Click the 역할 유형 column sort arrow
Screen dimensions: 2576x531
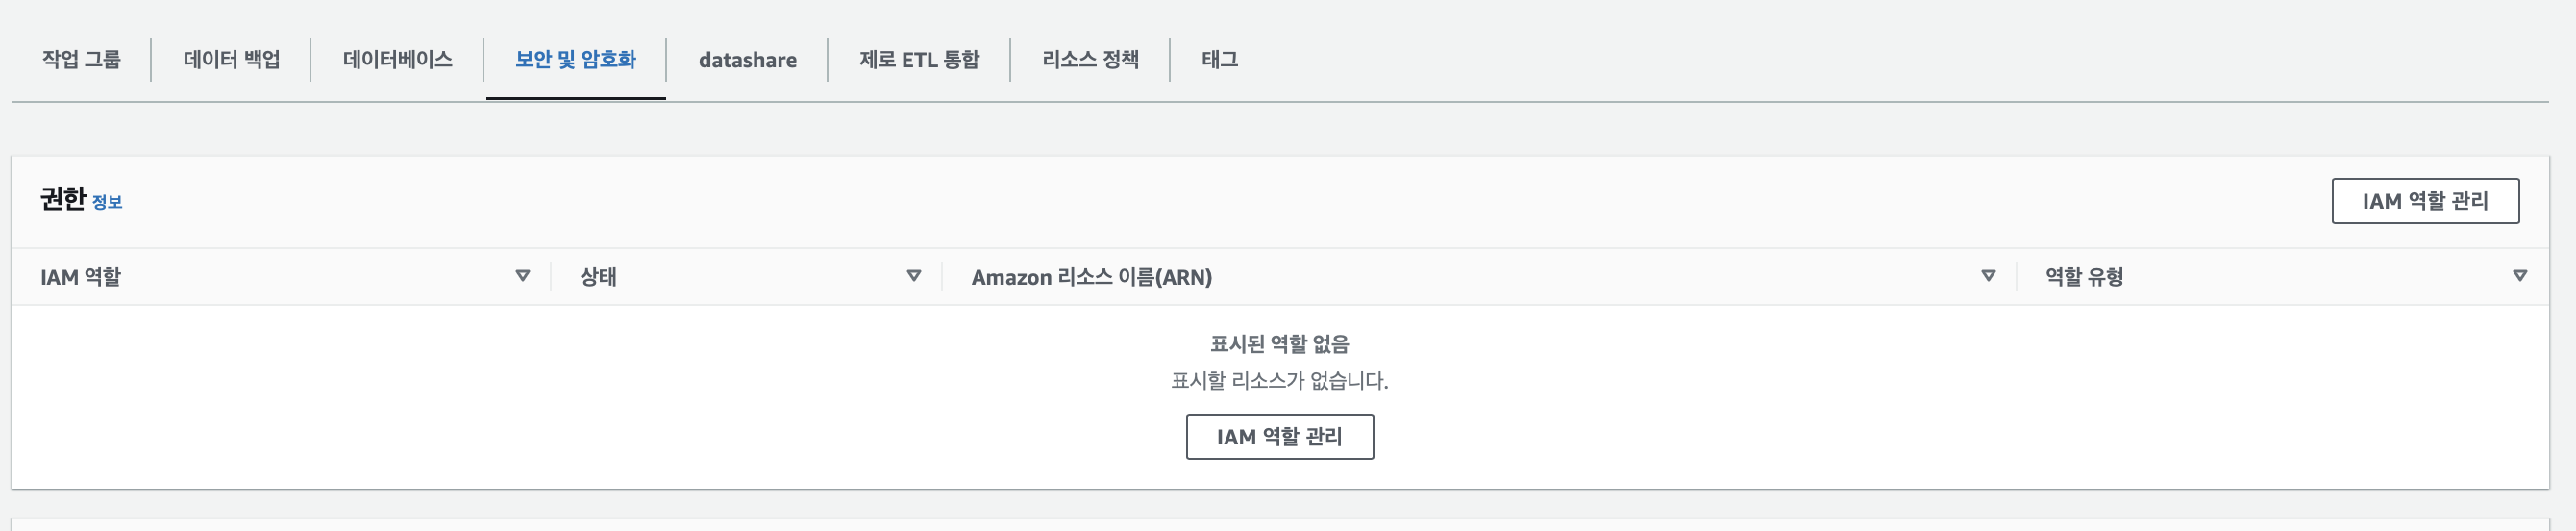click(2520, 276)
